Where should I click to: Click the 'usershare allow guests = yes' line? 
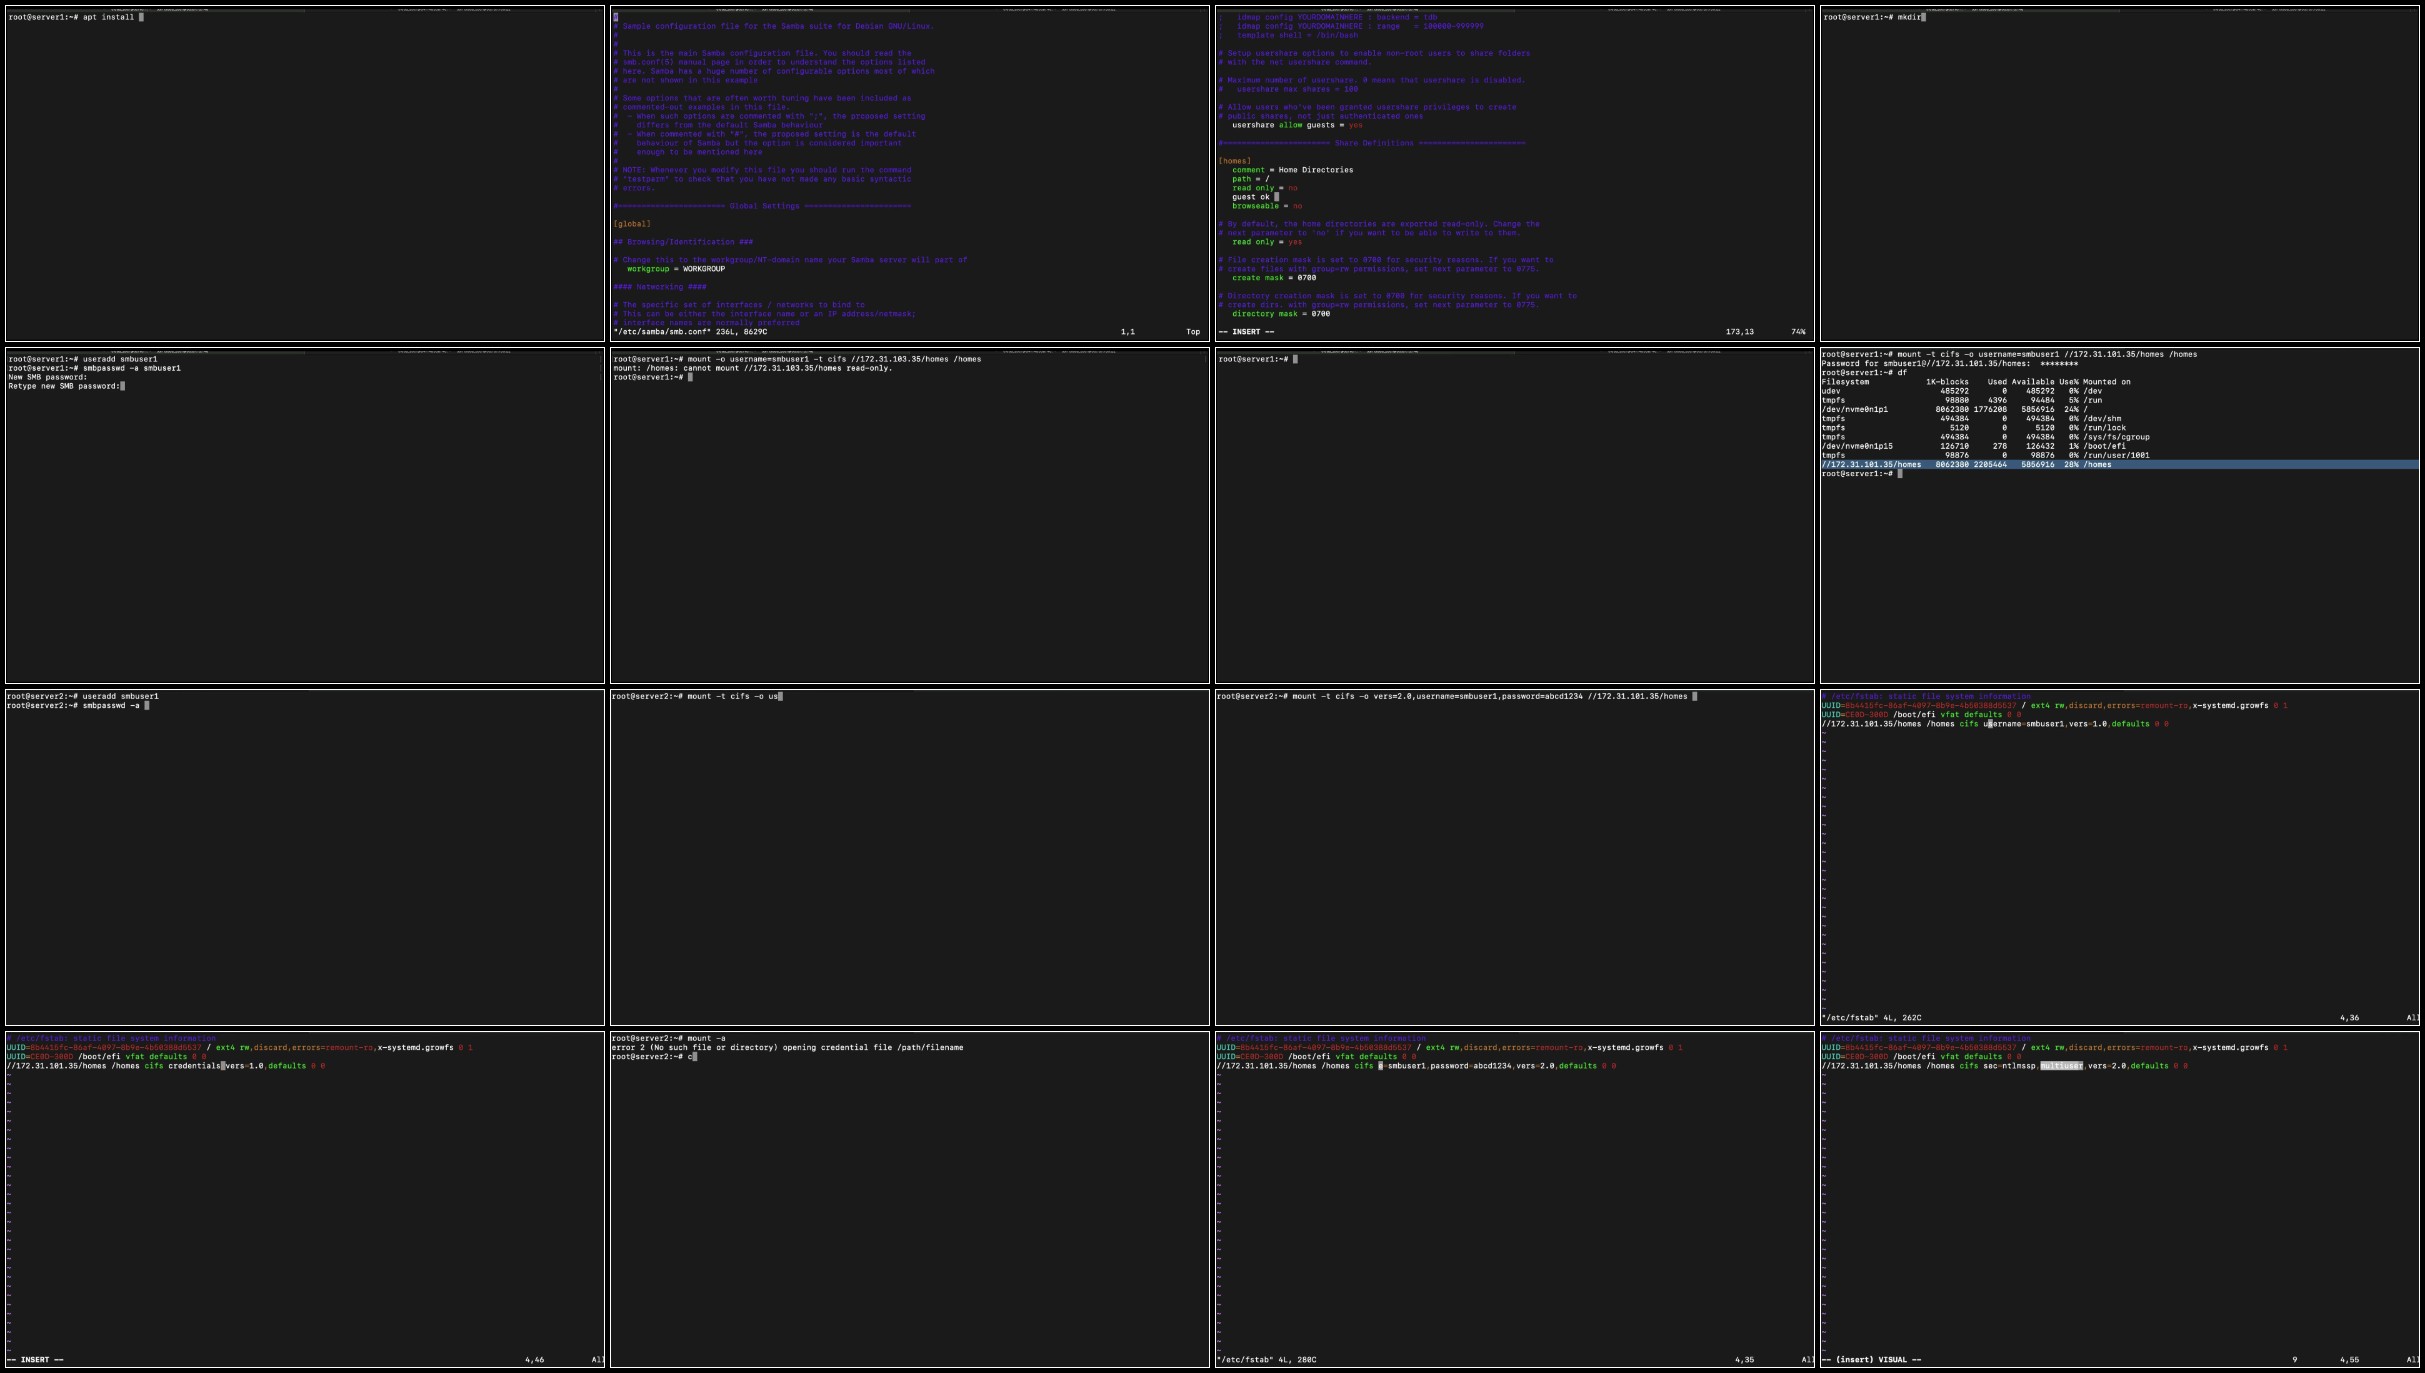(x=1297, y=125)
